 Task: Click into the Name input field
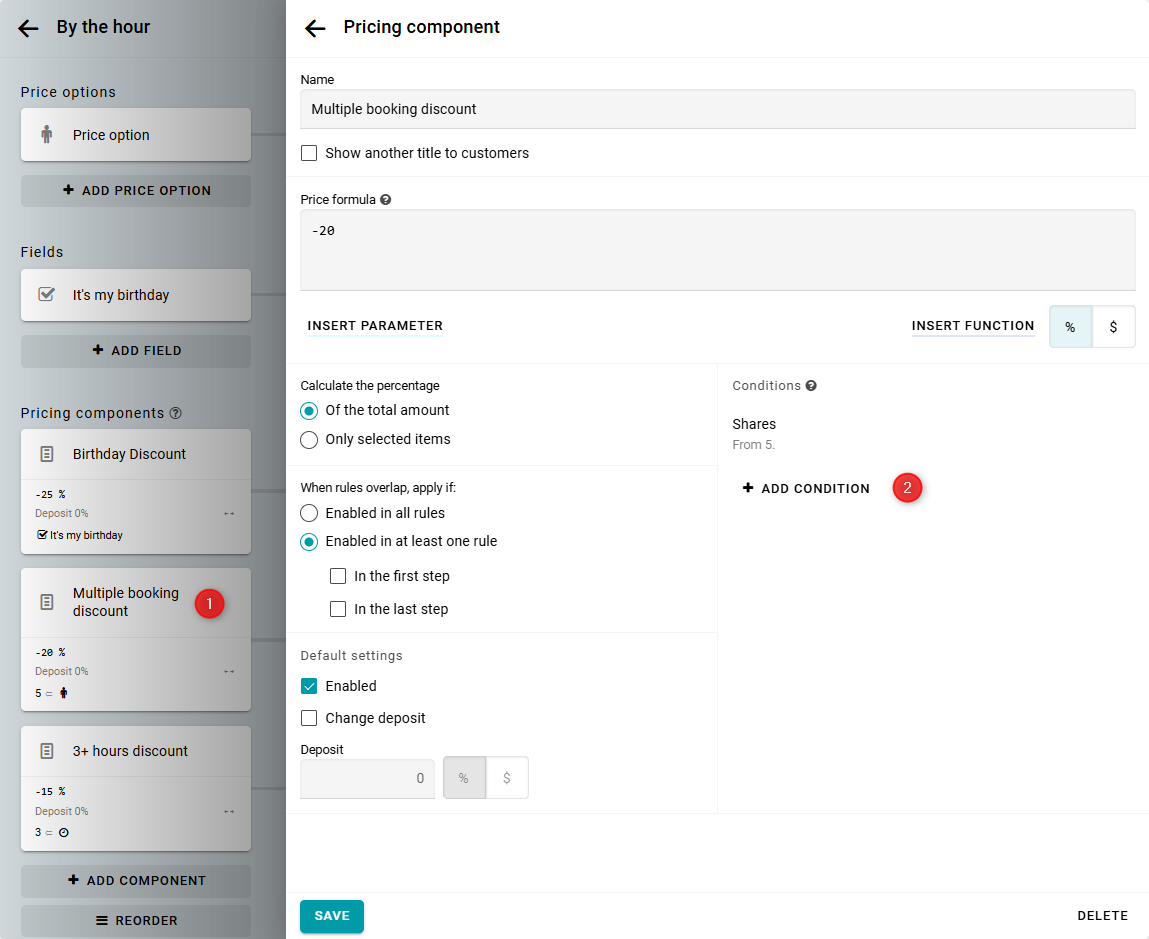pyautogui.click(x=717, y=109)
